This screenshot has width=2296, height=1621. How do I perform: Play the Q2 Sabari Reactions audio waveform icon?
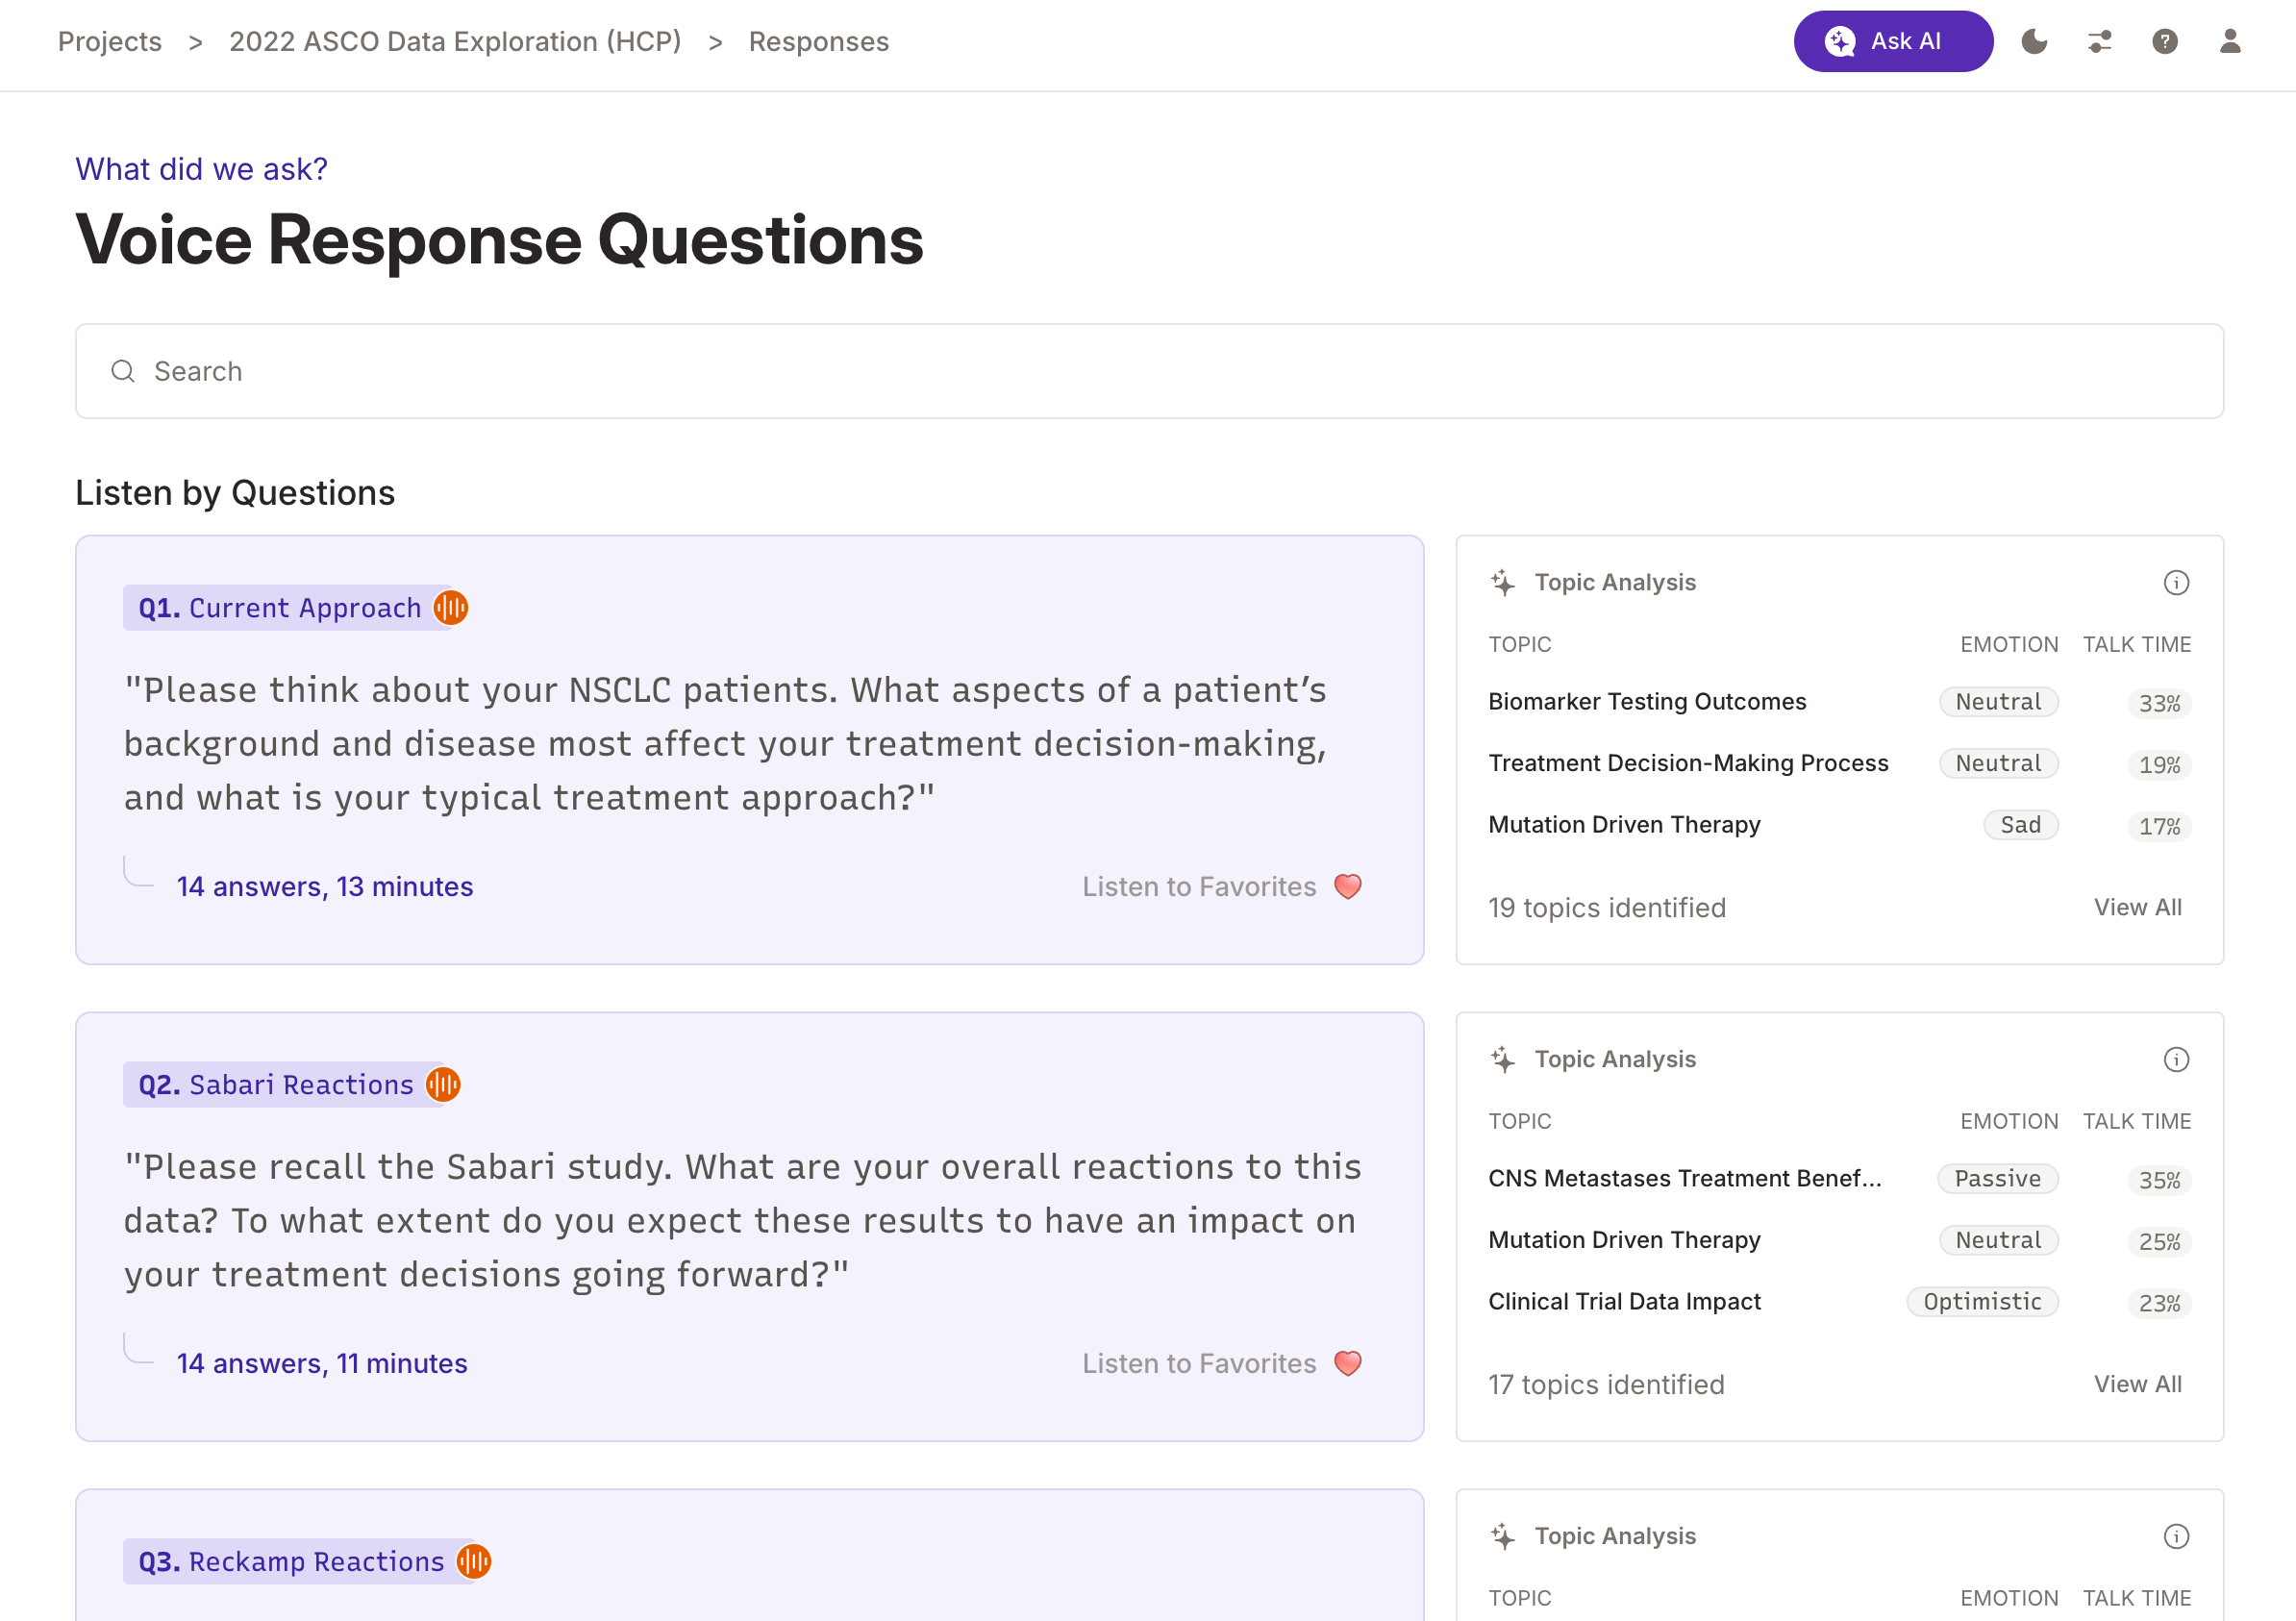click(x=443, y=1084)
